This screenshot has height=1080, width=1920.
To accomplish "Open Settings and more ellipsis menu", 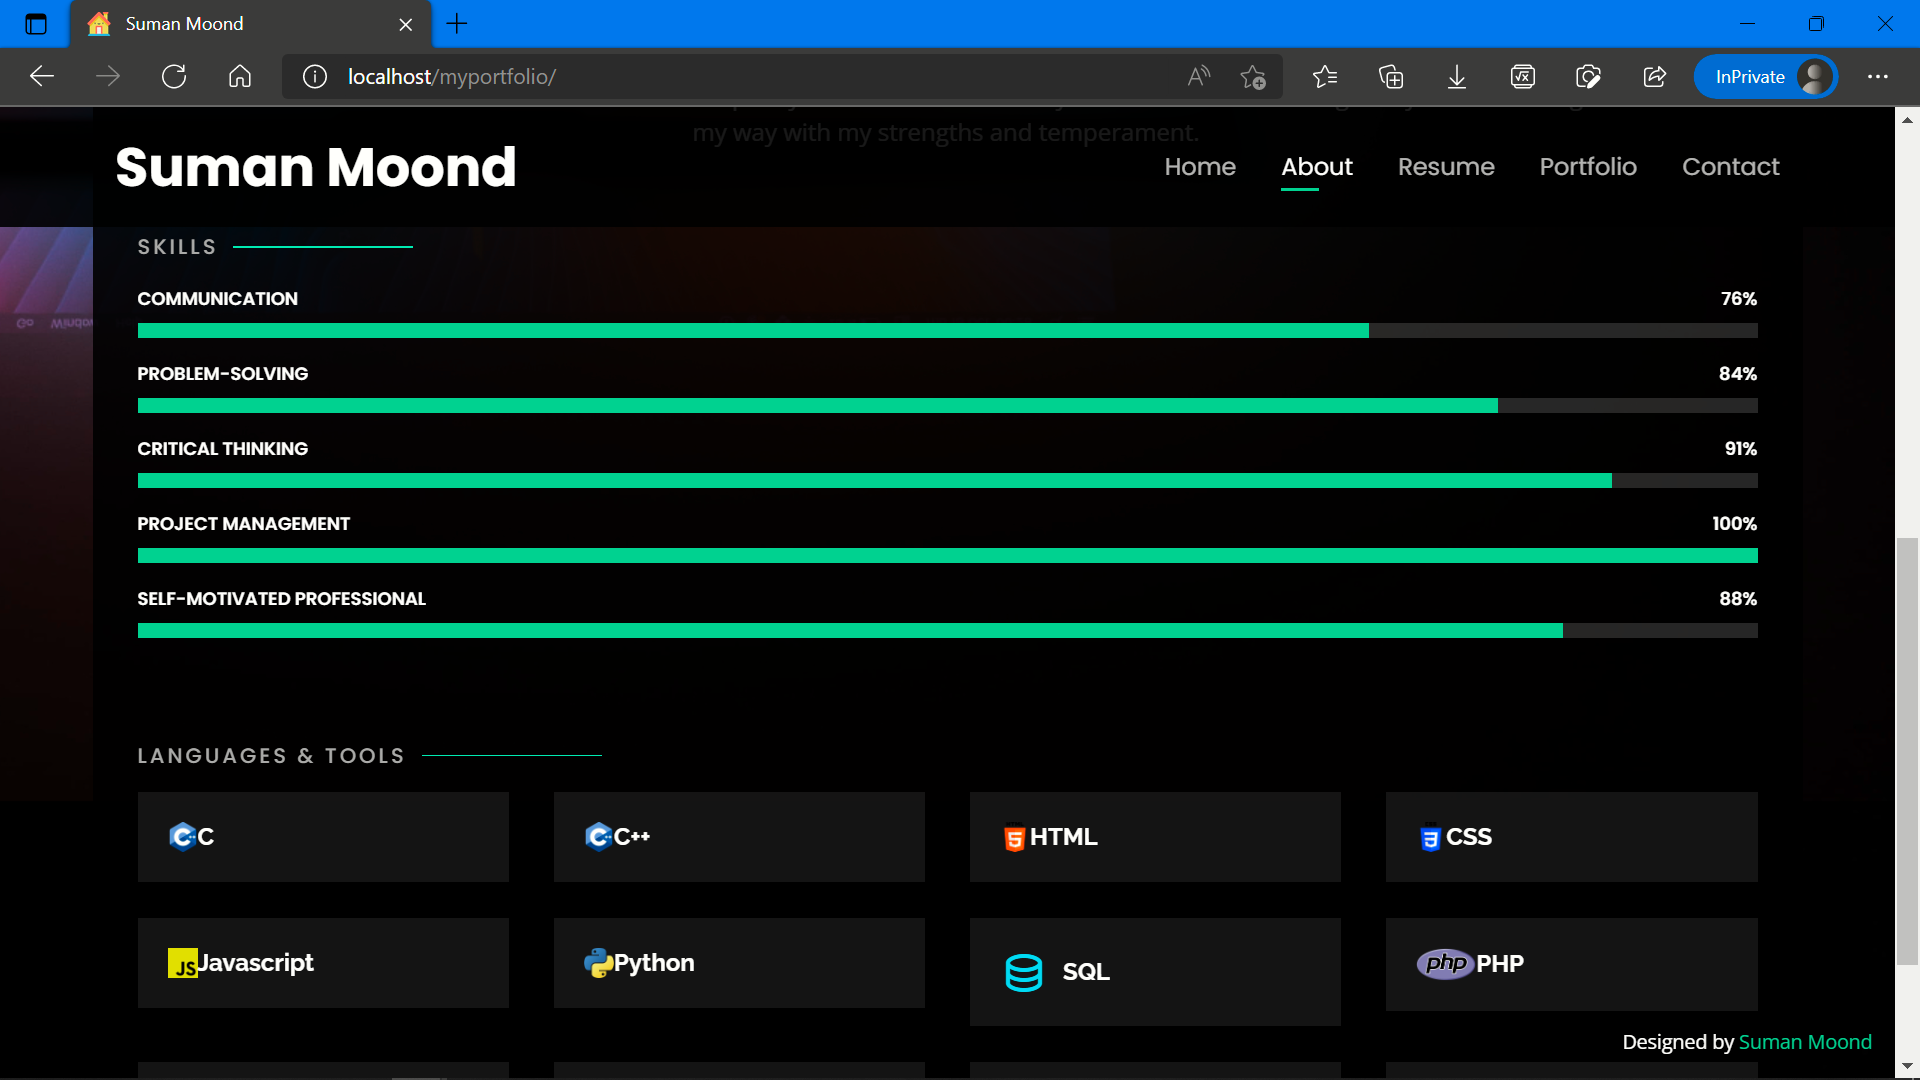I will click(1878, 77).
